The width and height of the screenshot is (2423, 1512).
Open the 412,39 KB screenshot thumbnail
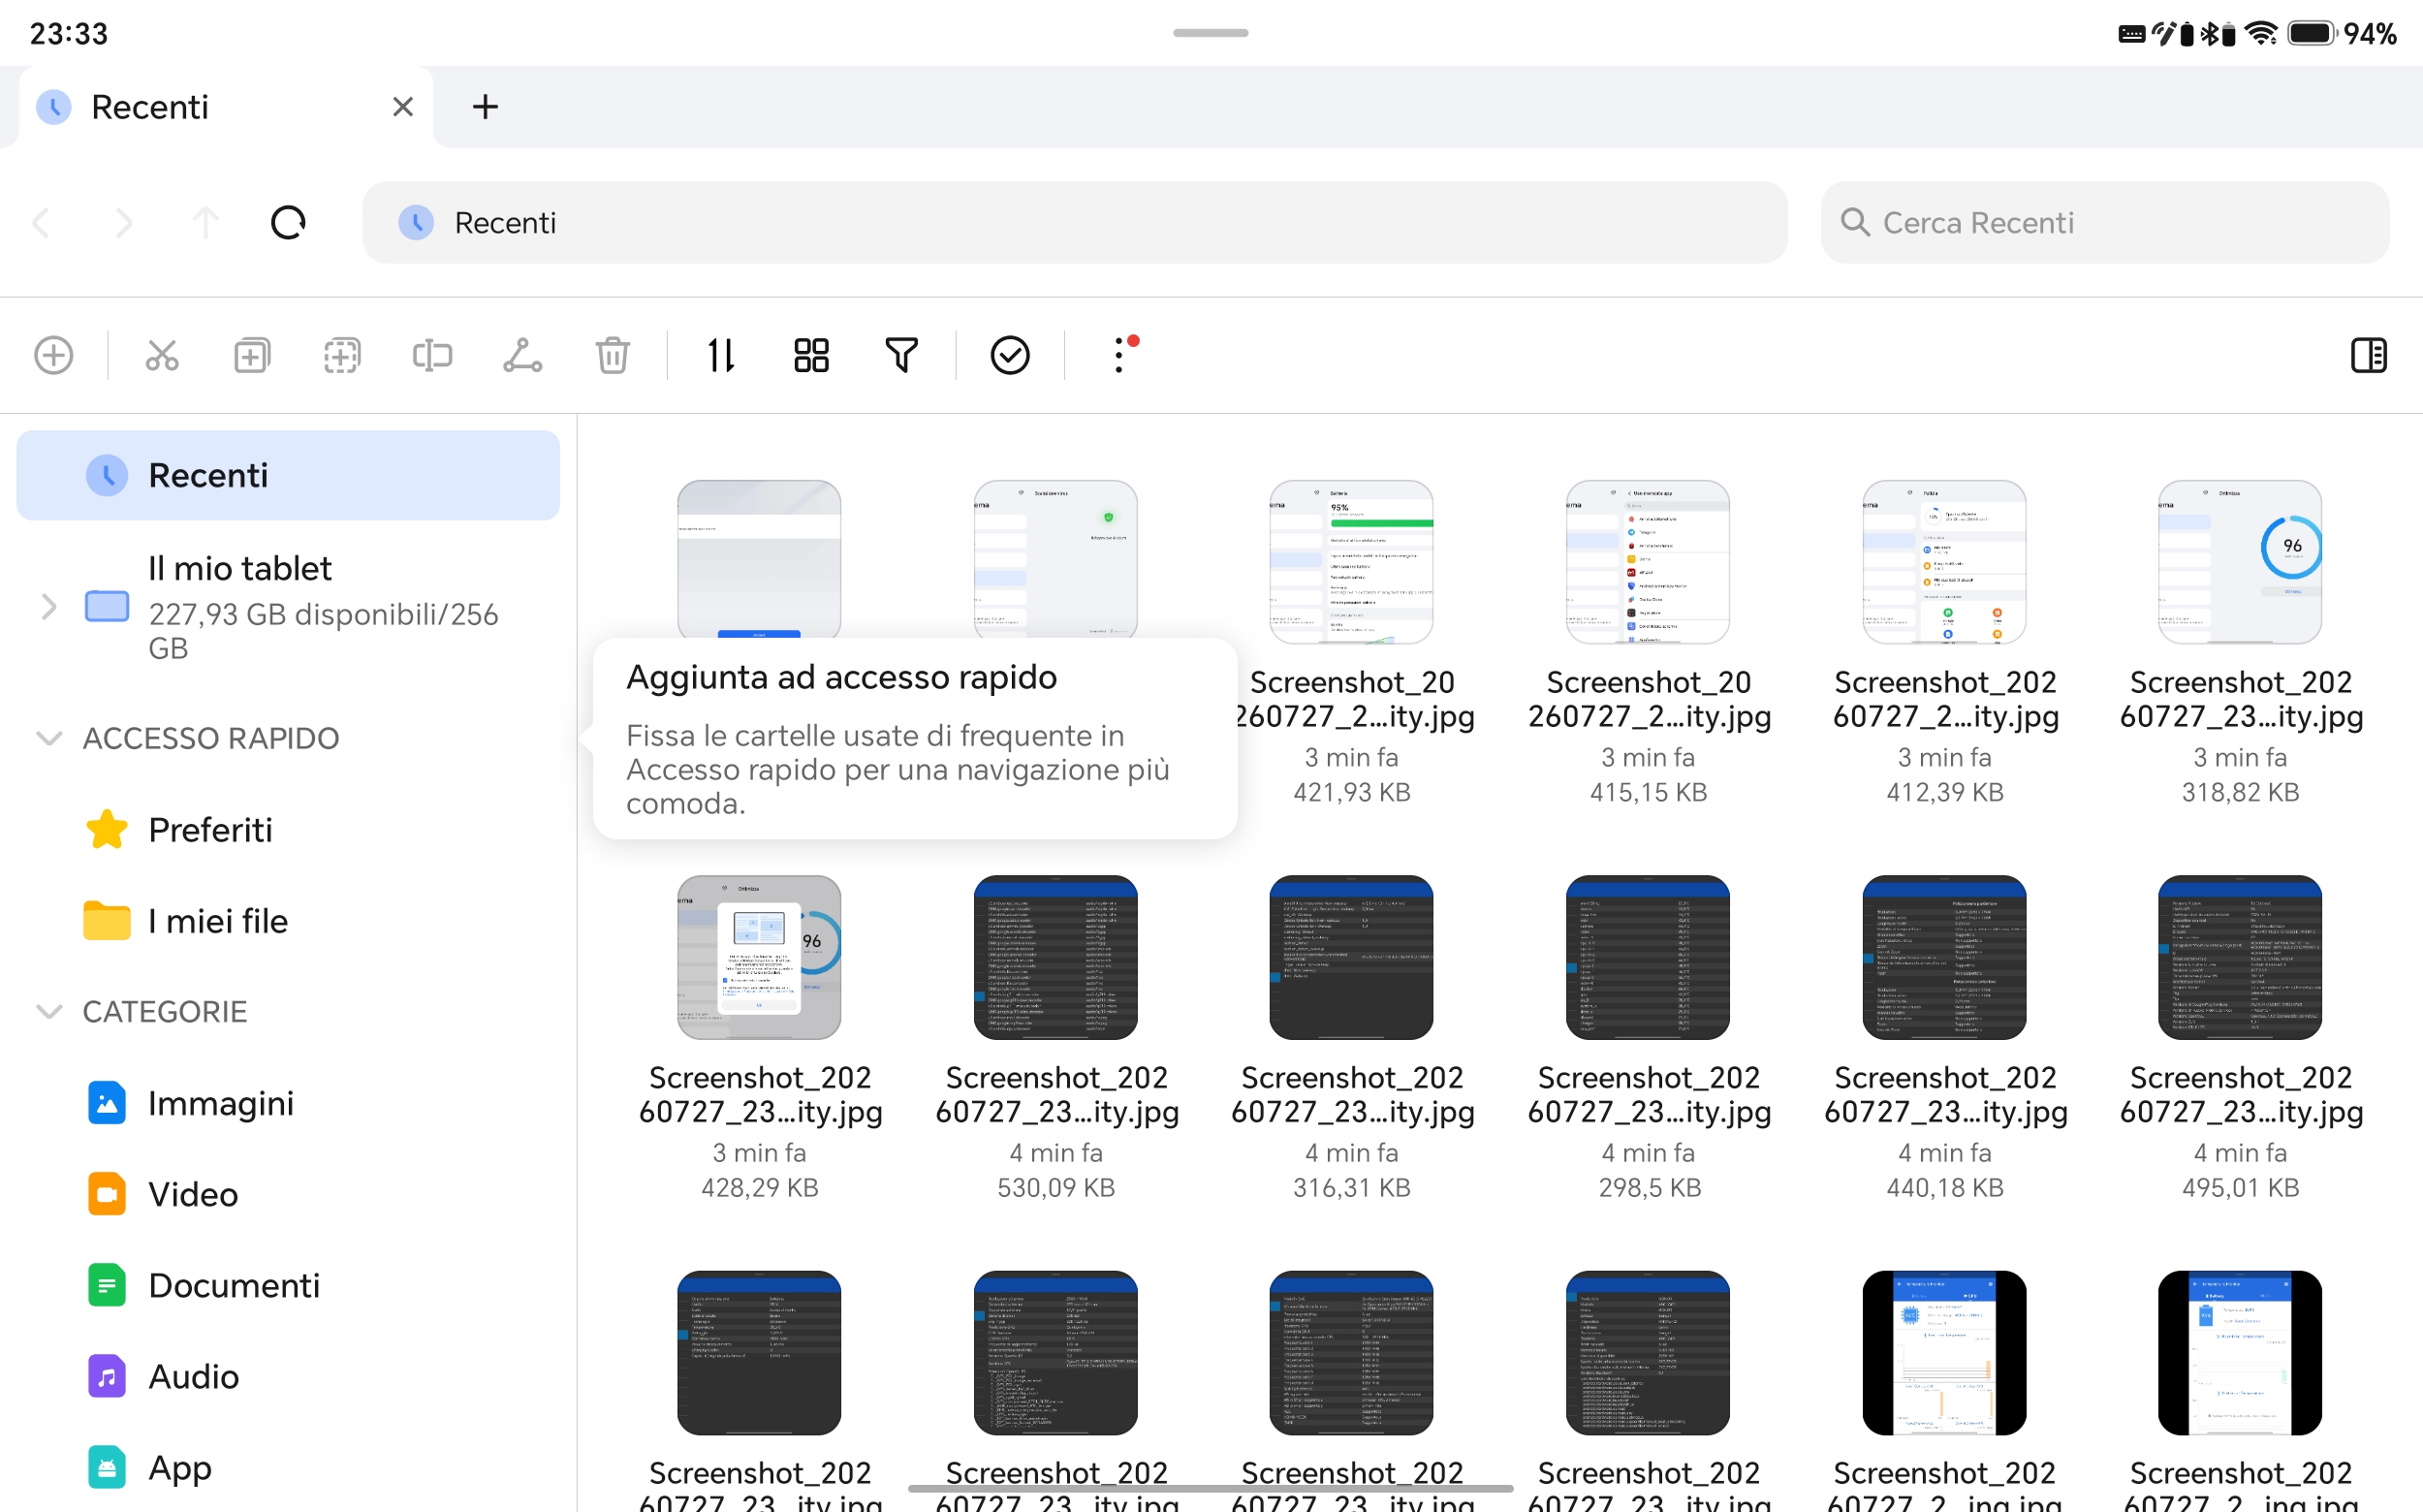point(1944,562)
